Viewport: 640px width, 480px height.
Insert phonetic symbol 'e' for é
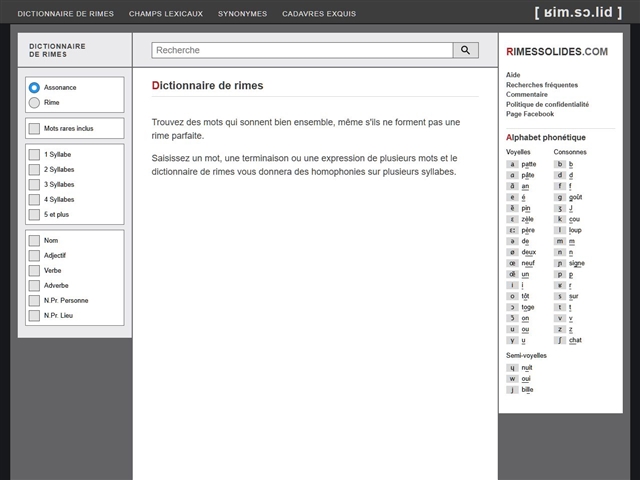(512, 197)
